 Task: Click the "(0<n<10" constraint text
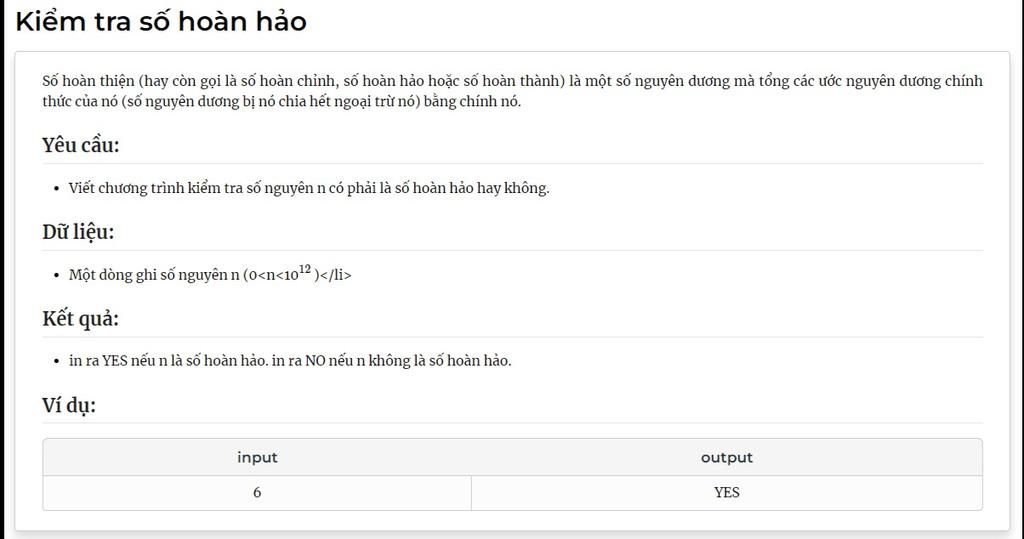click(x=270, y=275)
